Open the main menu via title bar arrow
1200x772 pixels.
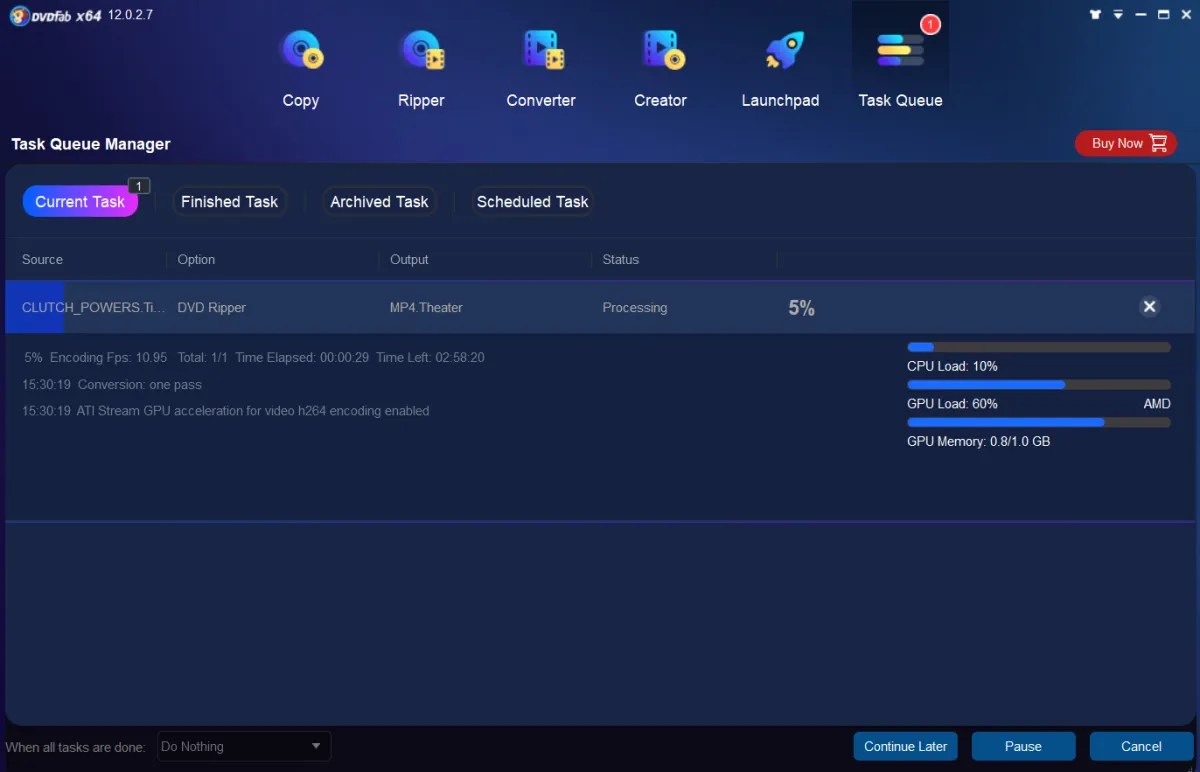(1119, 14)
